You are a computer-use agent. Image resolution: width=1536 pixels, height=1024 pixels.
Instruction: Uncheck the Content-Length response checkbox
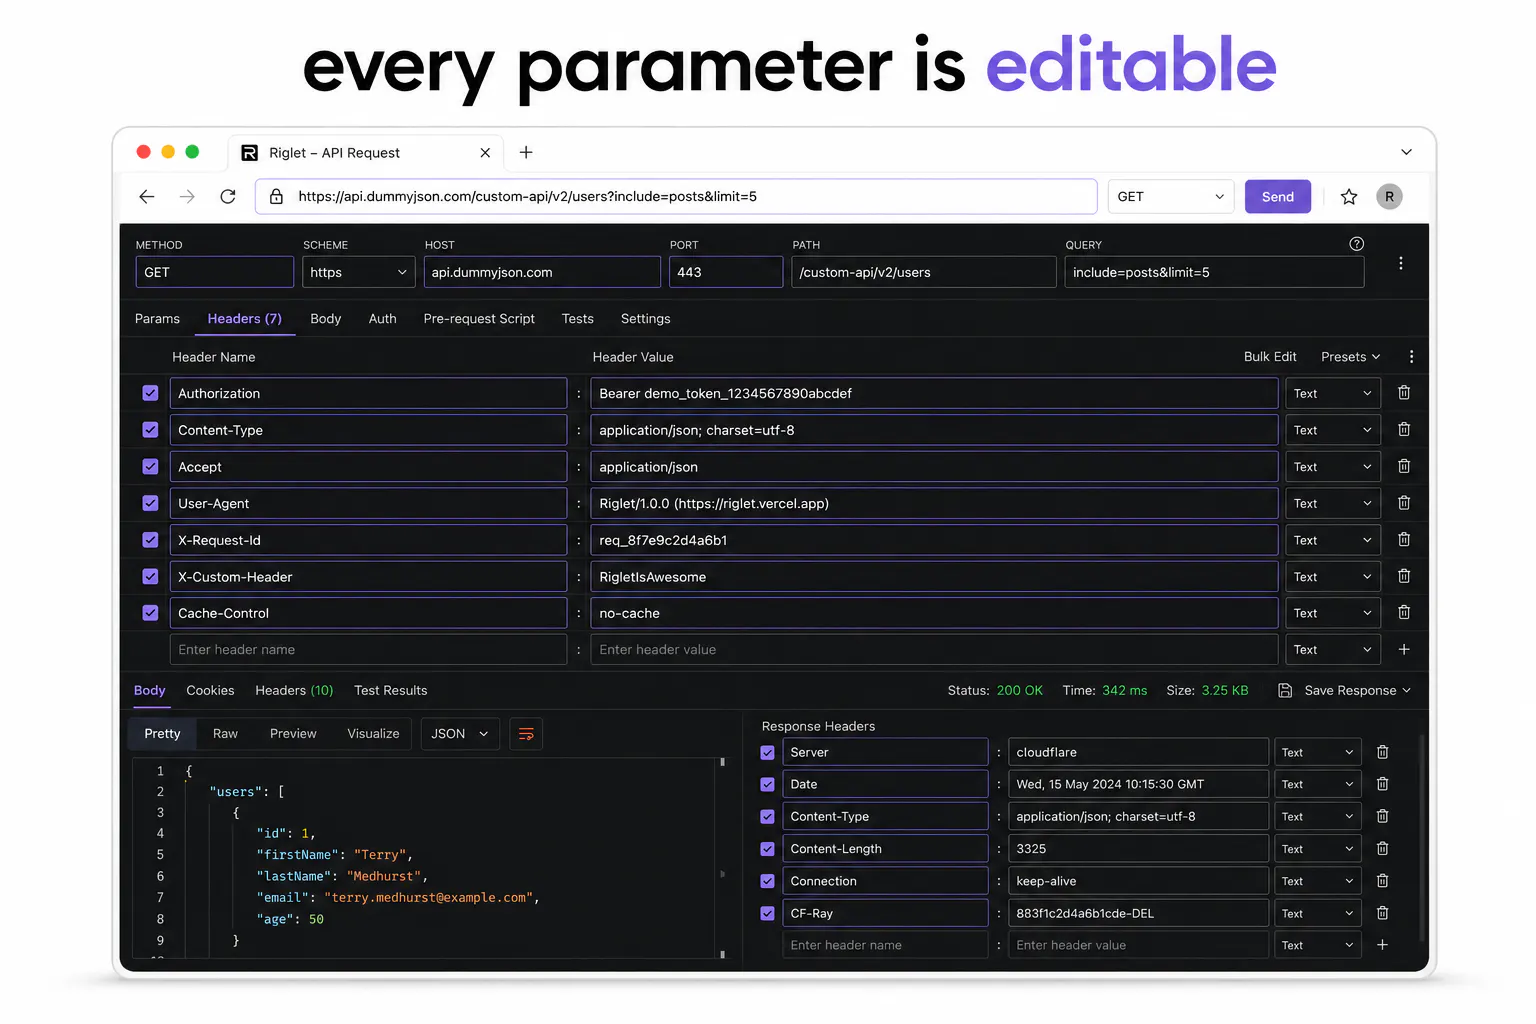767,849
